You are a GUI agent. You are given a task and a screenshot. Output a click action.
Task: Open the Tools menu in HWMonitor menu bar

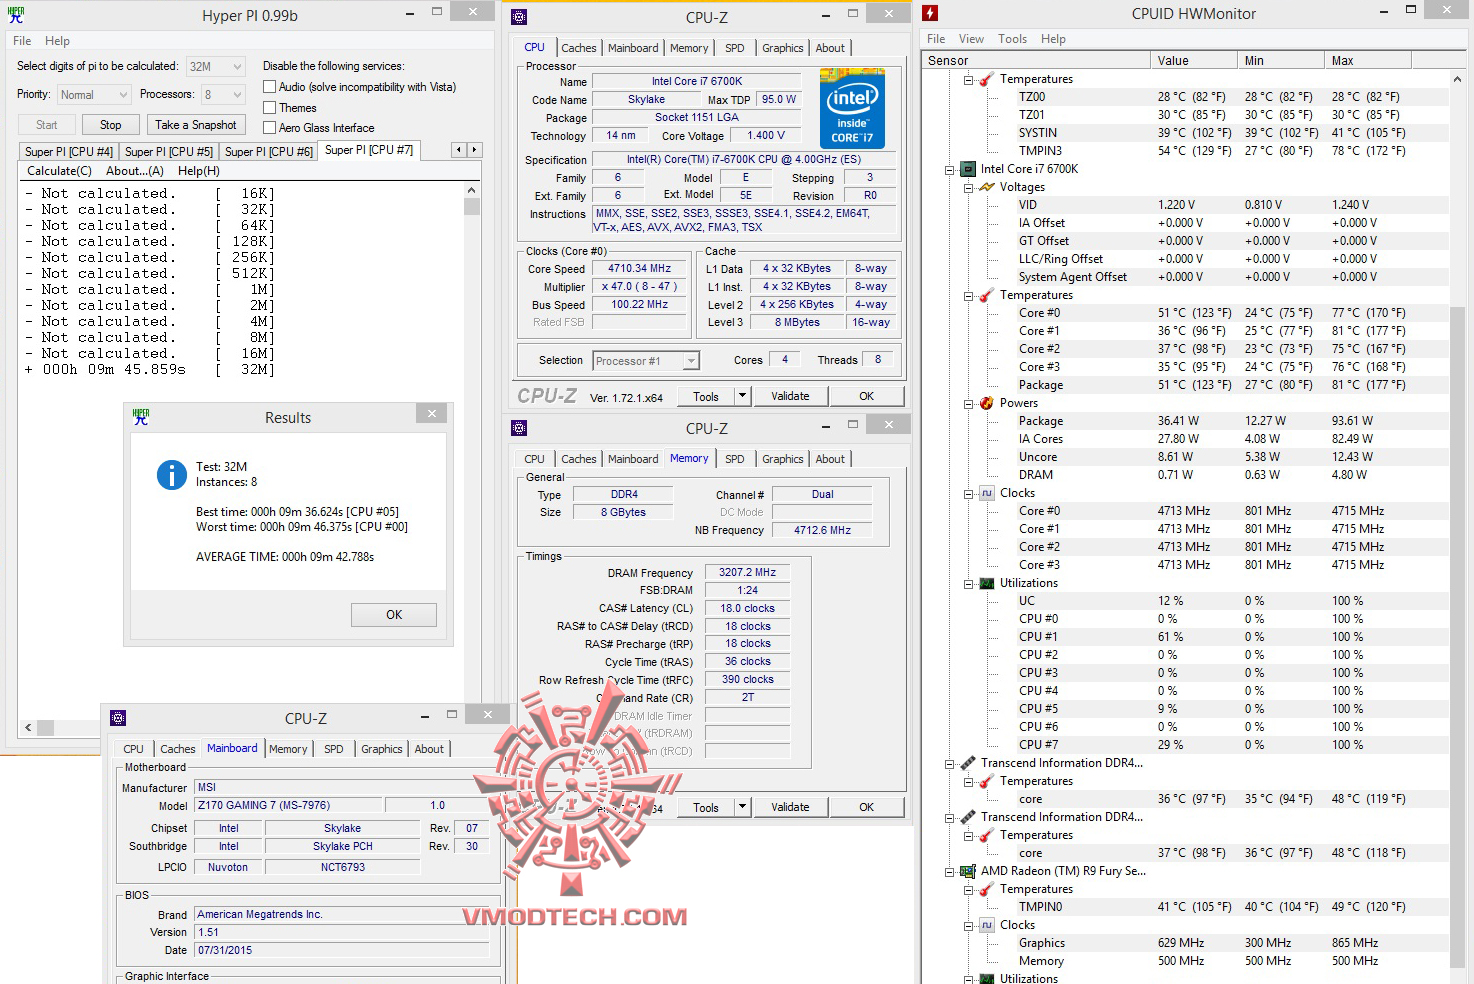pos(1012,39)
